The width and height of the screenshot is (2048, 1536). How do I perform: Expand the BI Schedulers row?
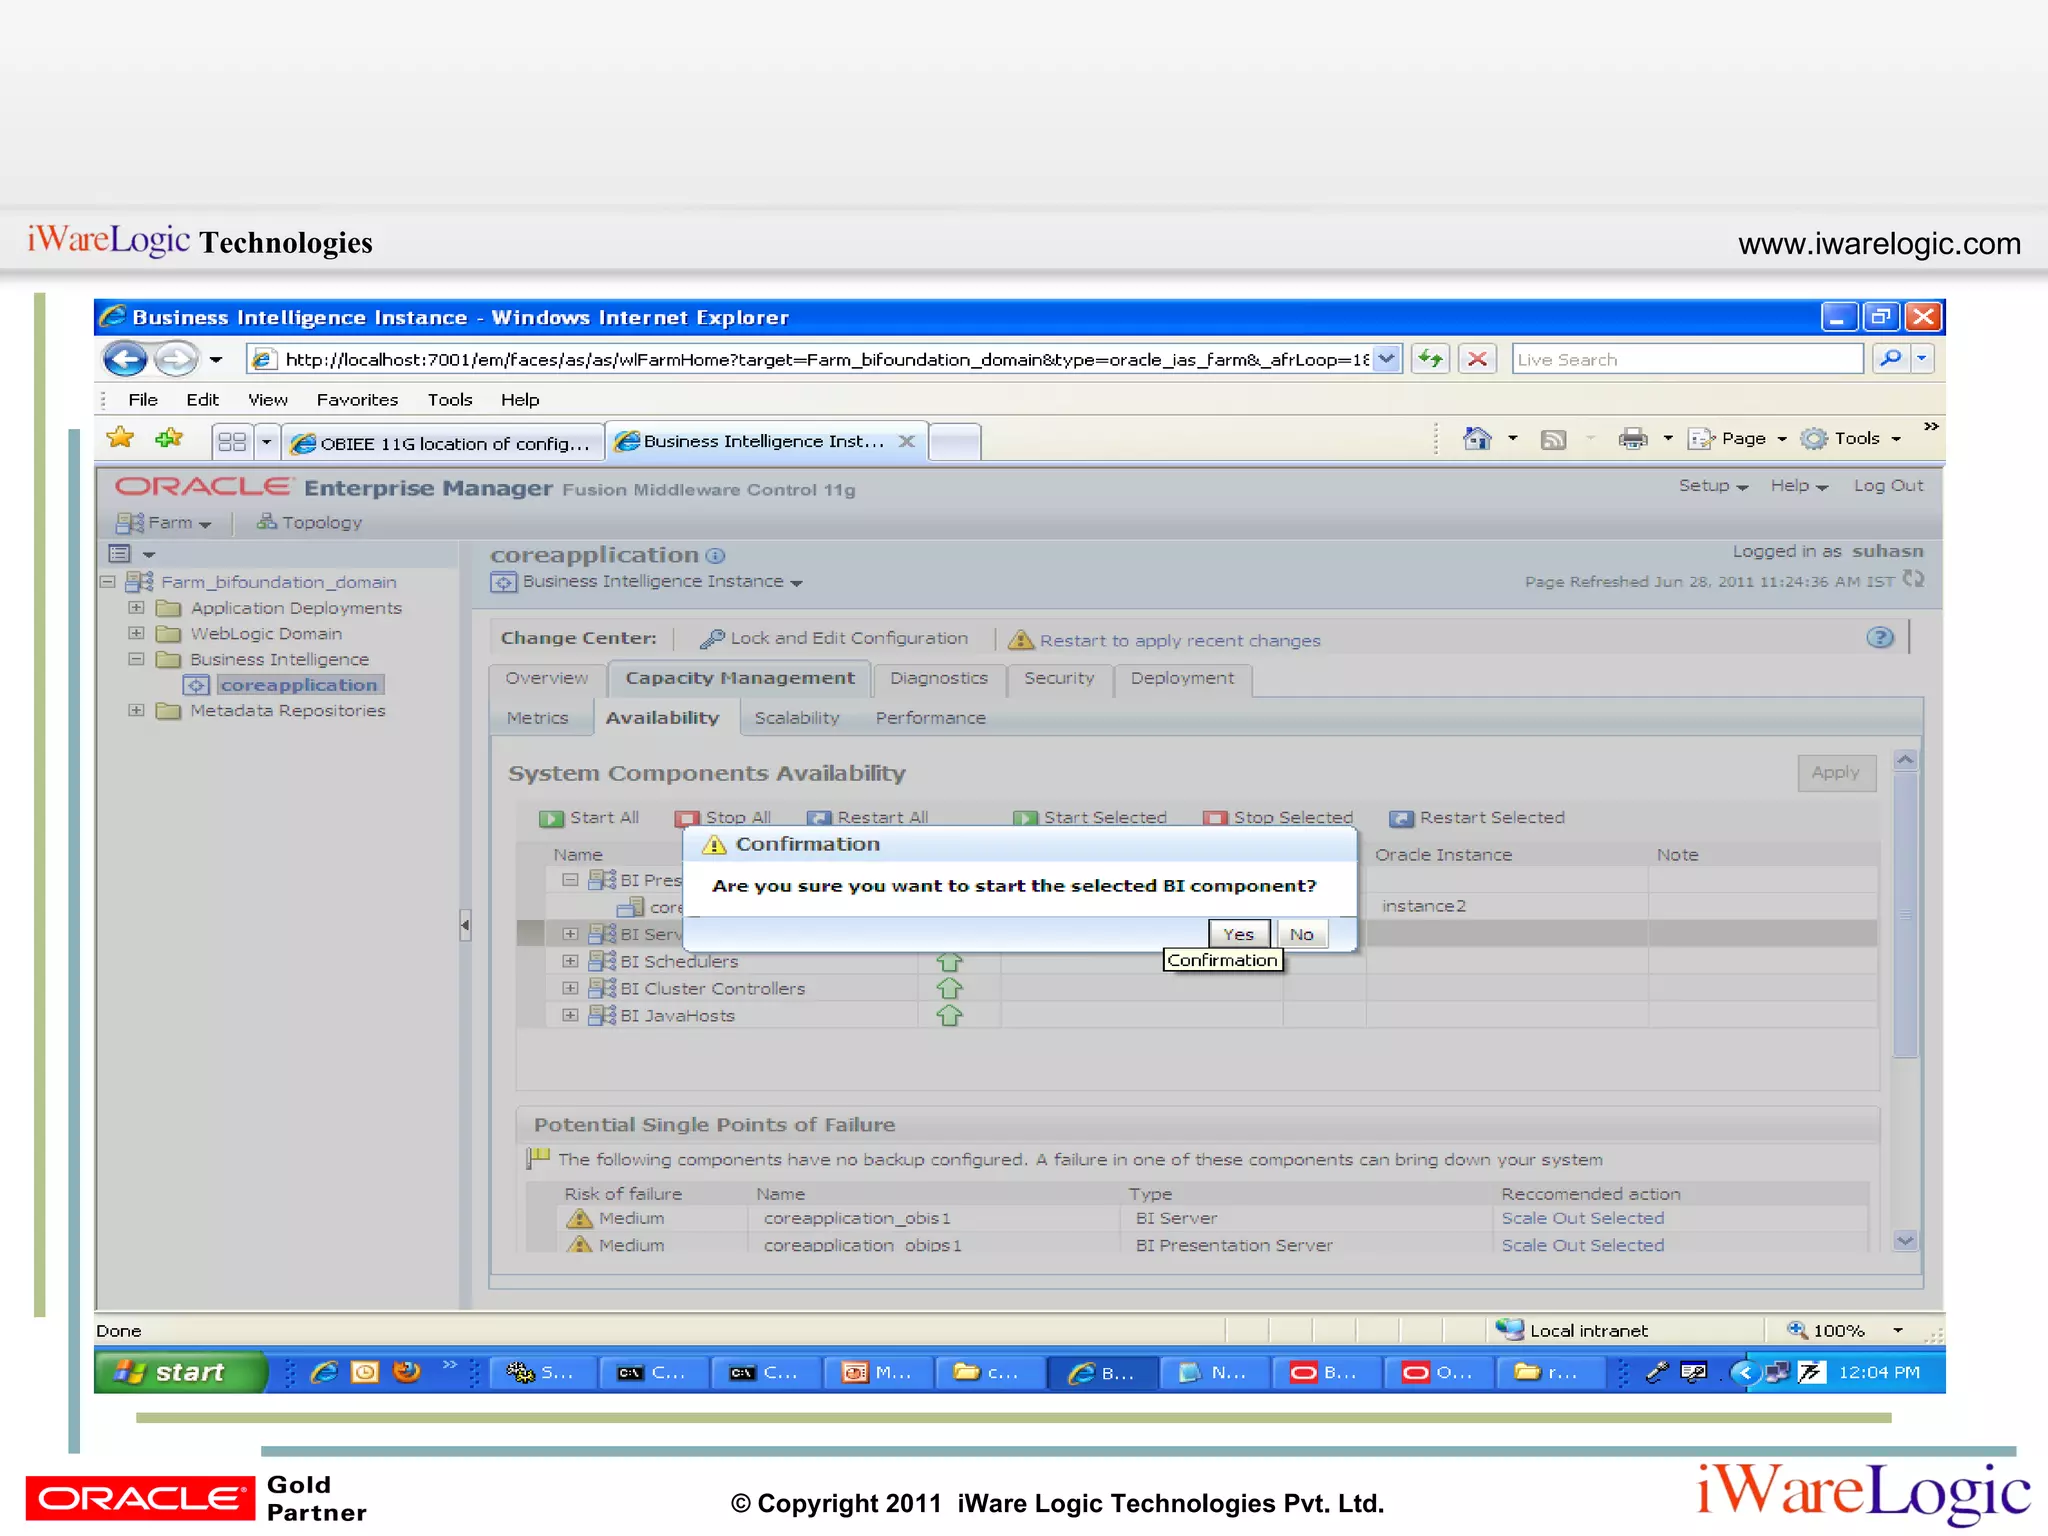click(570, 961)
